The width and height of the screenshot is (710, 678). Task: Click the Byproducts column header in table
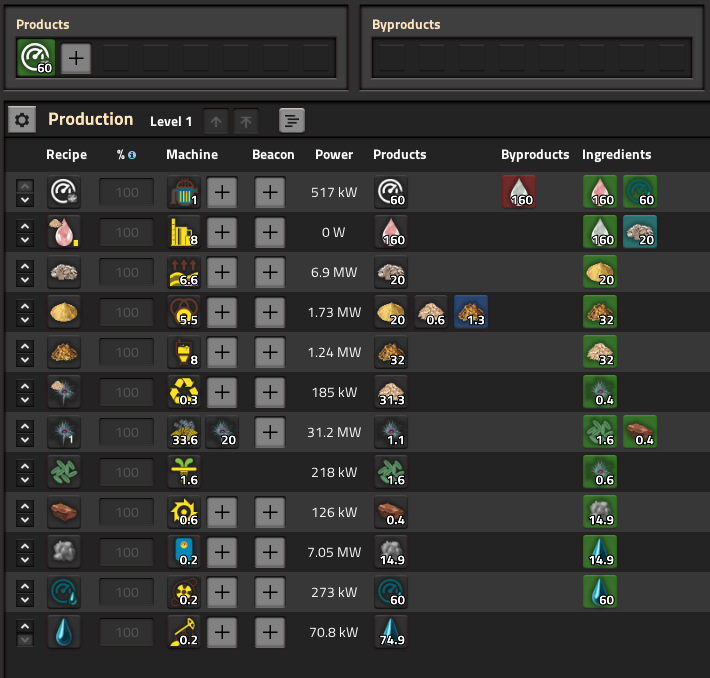pyautogui.click(x=535, y=154)
